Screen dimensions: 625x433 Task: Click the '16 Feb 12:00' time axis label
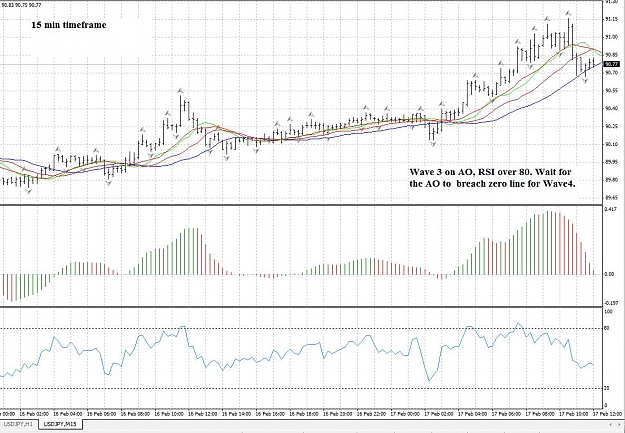point(202,414)
